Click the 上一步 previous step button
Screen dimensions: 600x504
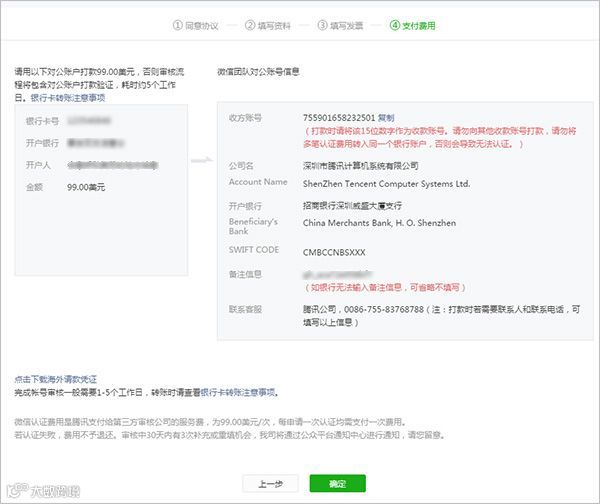[x=271, y=483]
